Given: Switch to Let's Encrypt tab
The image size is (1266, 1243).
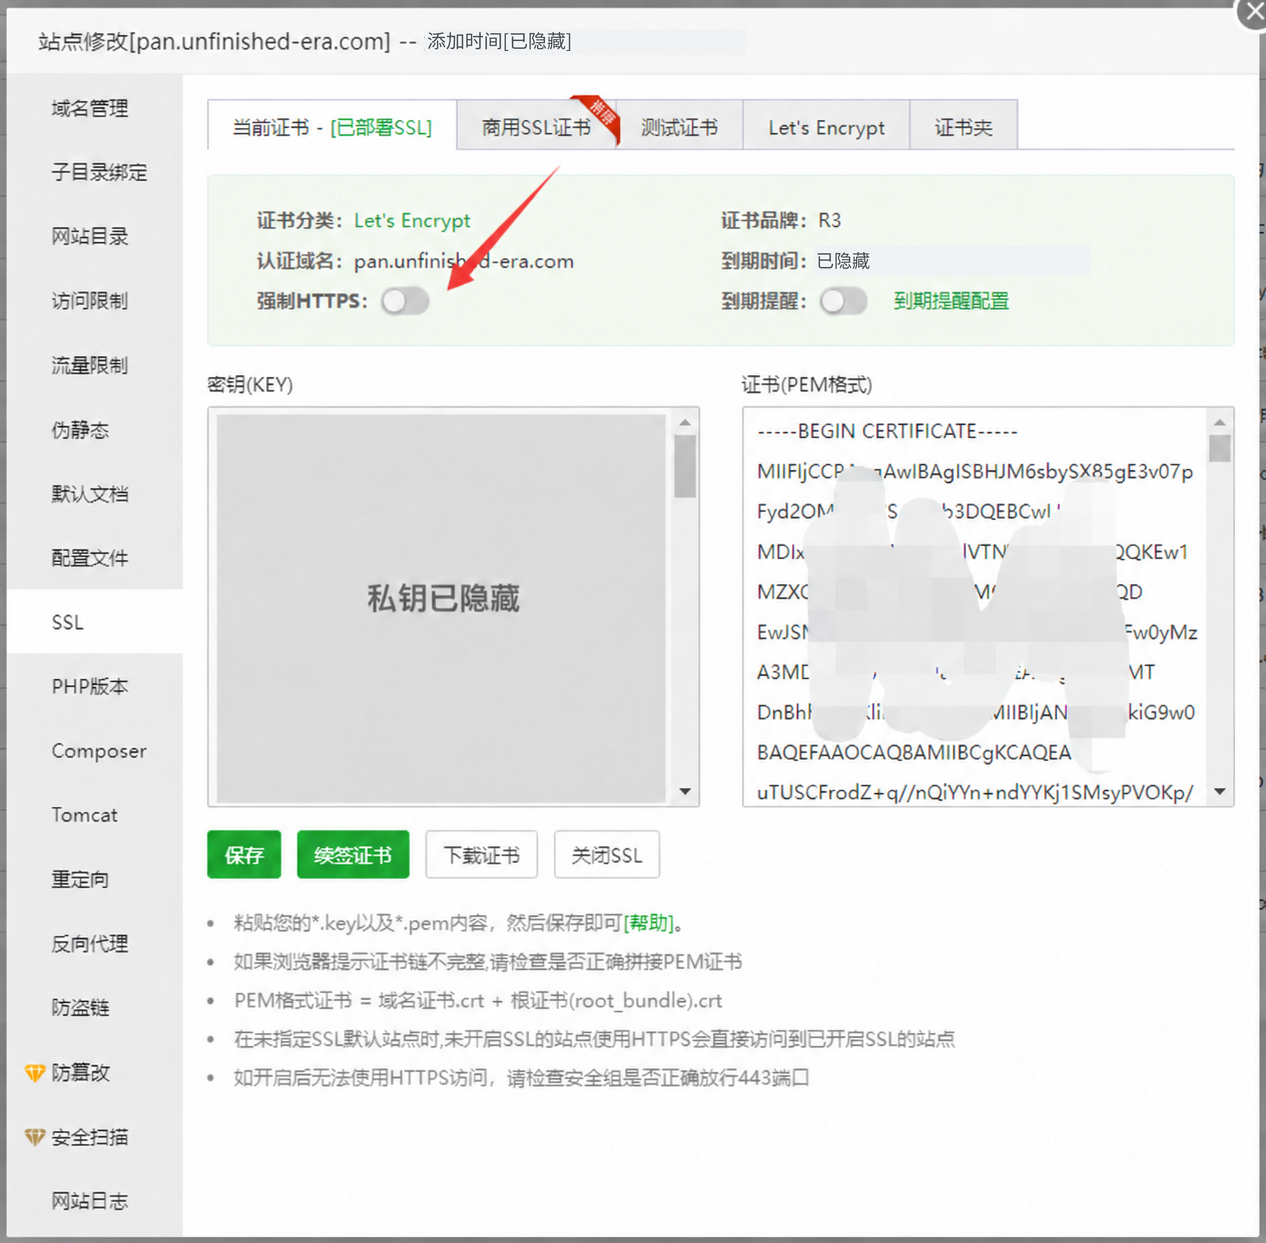Looking at the screenshot, I should pos(826,127).
